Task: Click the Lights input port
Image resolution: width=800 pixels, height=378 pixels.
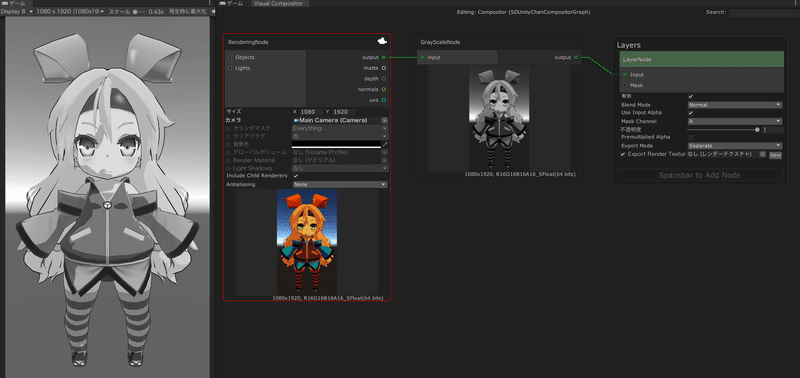Action: 230,68
